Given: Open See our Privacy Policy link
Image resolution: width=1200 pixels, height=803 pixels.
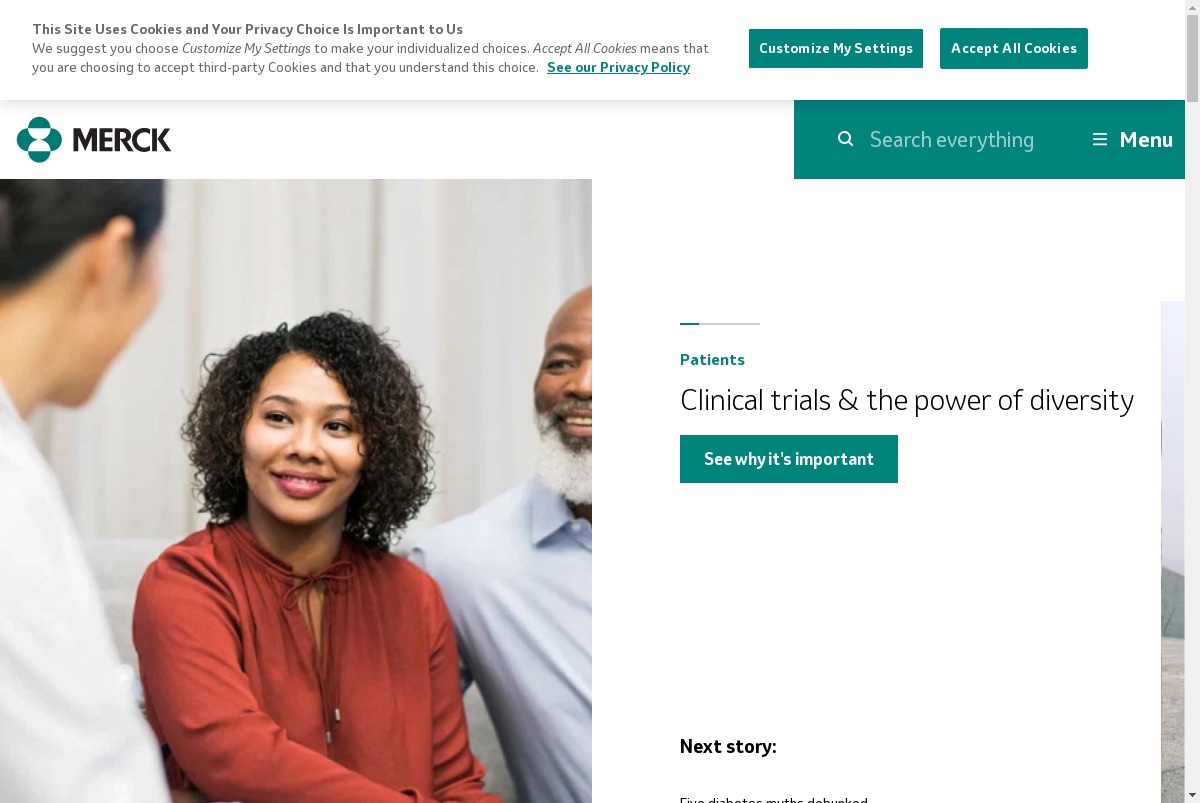Looking at the screenshot, I should coord(618,68).
